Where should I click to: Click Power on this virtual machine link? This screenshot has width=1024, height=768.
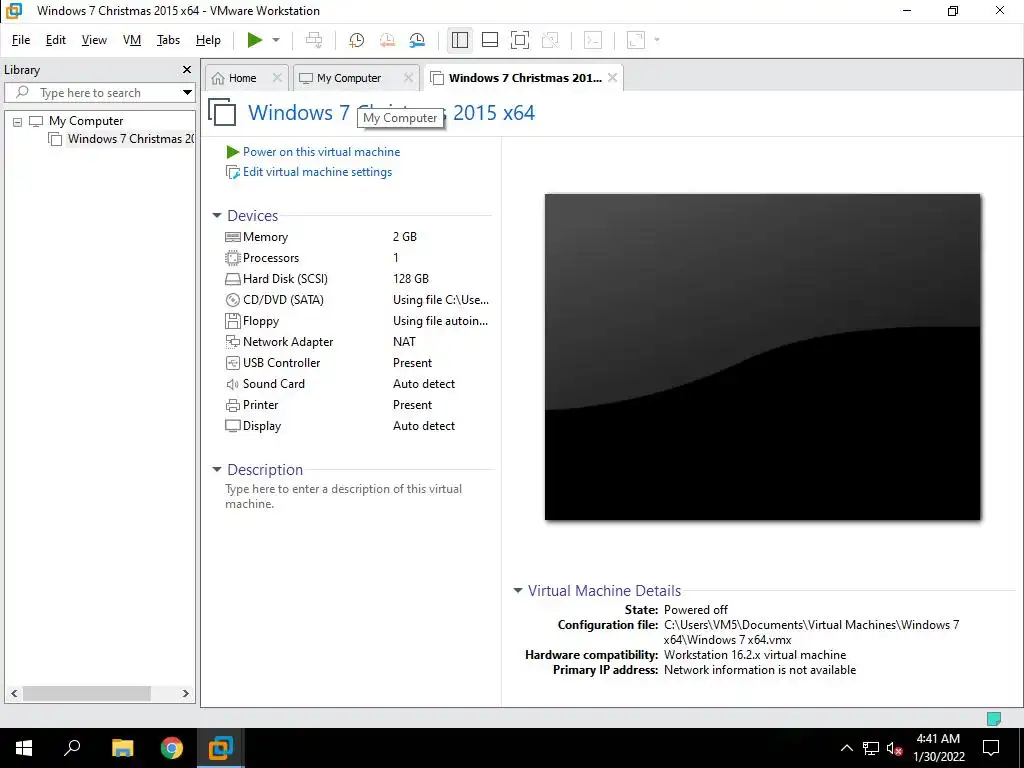coord(321,152)
